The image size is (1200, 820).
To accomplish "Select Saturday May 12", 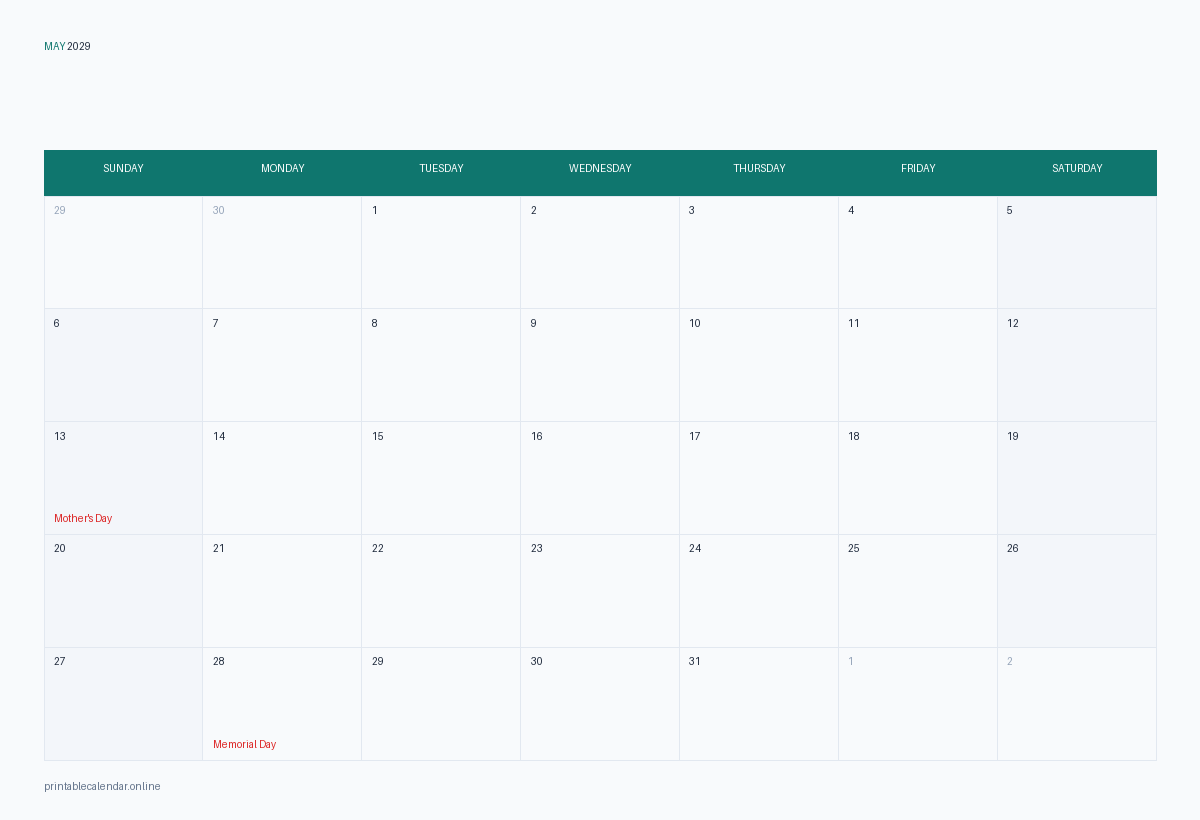I will coord(1077,365).
